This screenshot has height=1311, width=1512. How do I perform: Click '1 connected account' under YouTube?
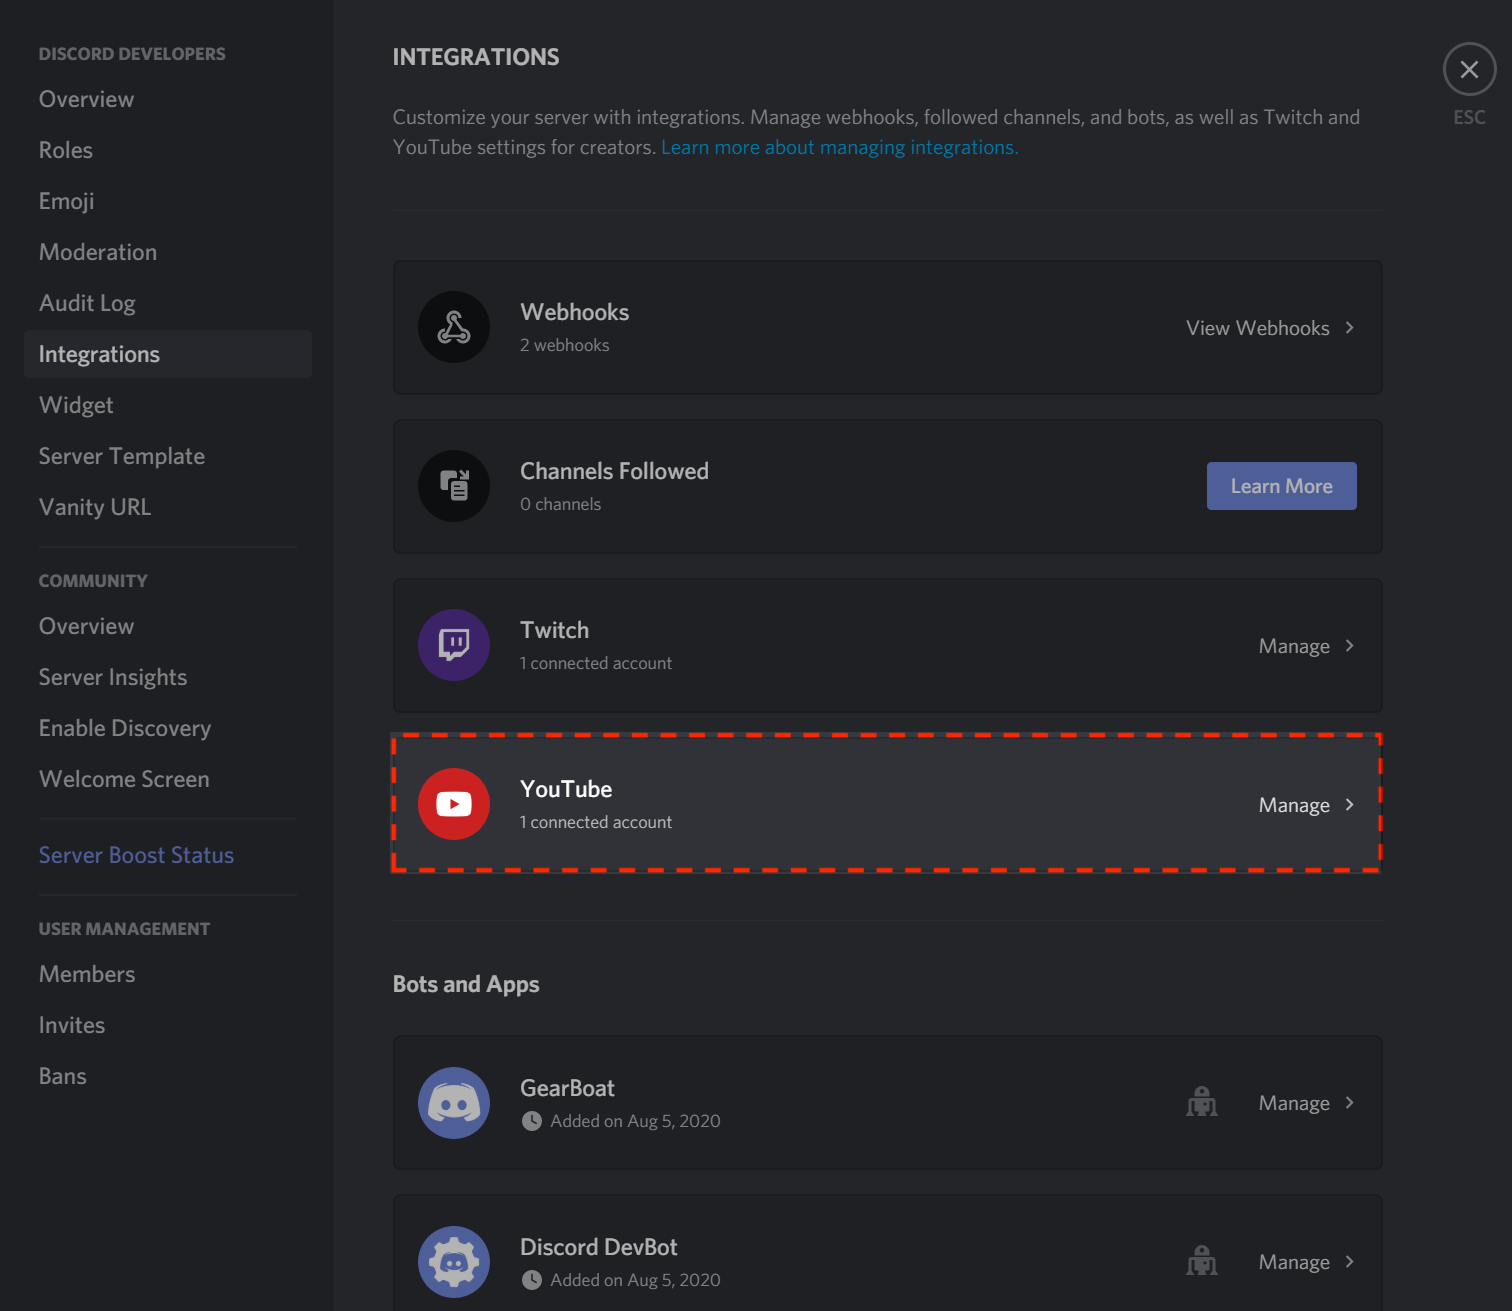tap(596, 822)
